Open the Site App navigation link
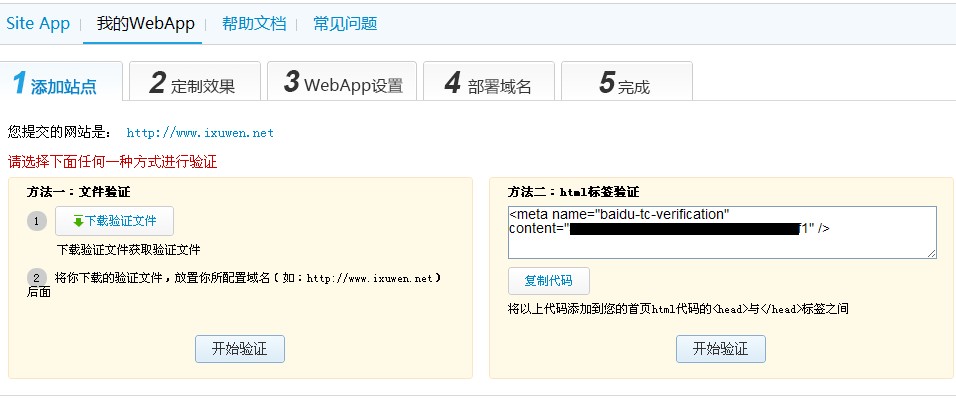Viewport: 956px width, 409px height. tap(38, 23)
